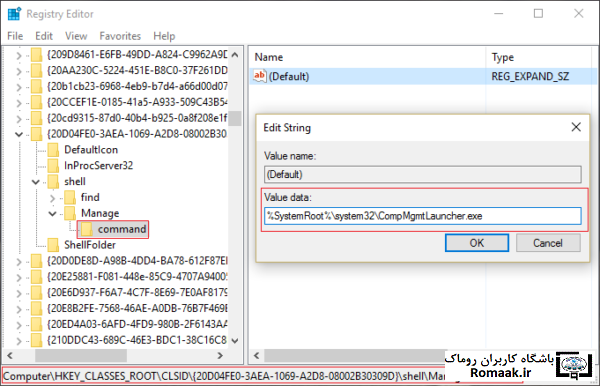This screenshot has height=386, width=600.
Task: Click folder icon of {20CCEF1E-0185-41a5 key
Action: (x=36, y=102)
